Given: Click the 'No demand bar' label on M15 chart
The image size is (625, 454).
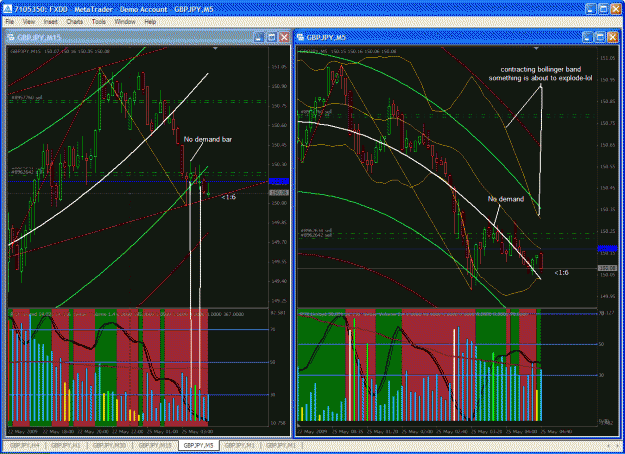Looking at the screenshot, I should point(208,140).
